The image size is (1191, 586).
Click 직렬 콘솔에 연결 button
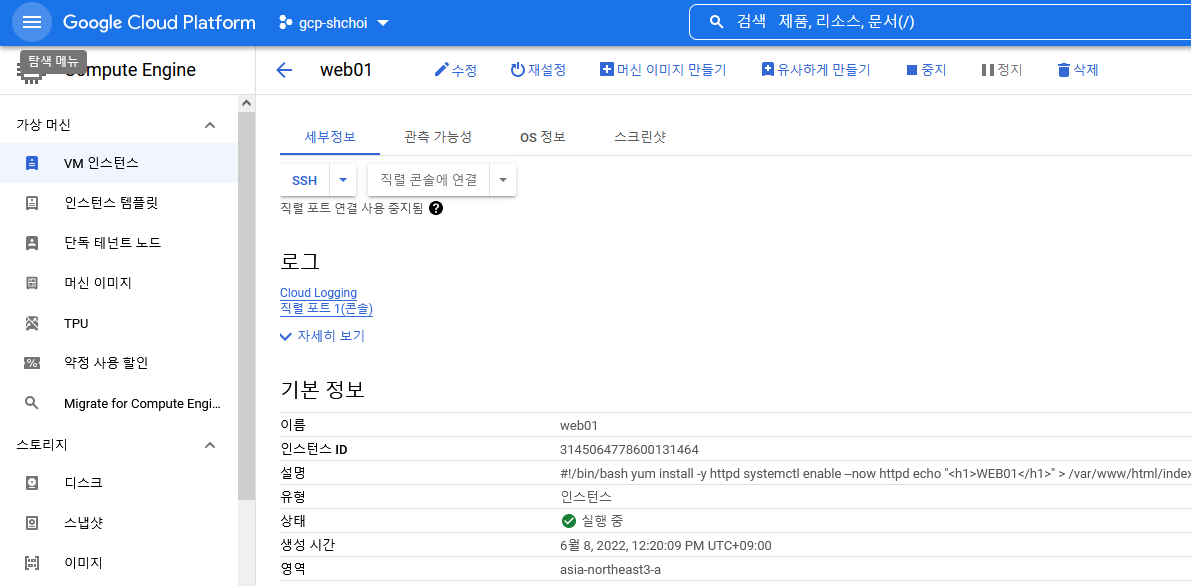click(428, 181)
